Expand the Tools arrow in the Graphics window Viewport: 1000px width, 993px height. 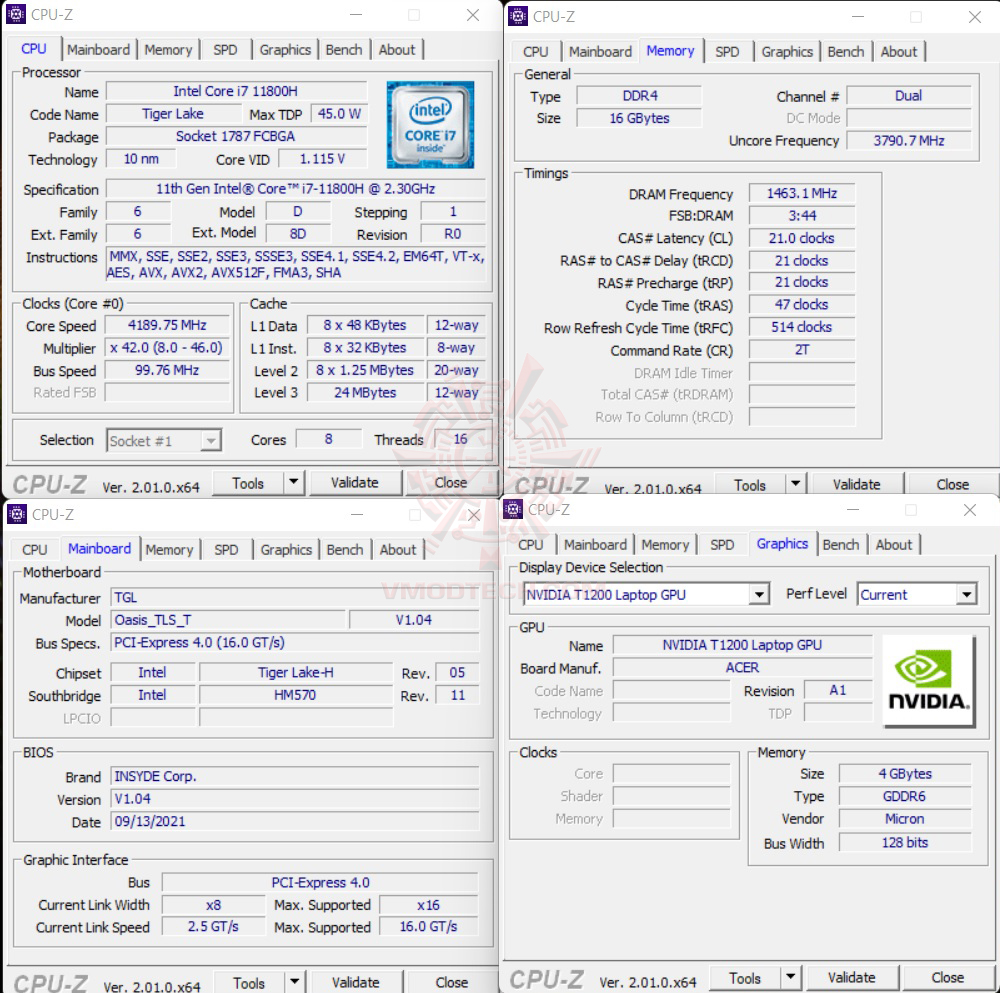[790, 977]
